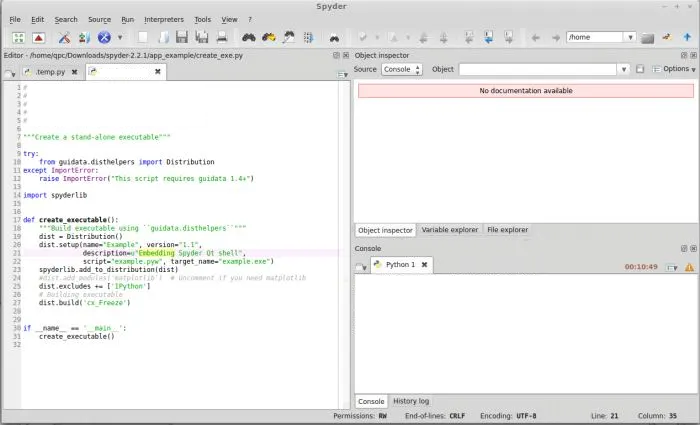Click the Replace text icon
The width and height of the screenshot is (700, 425).
pos(289,38)
